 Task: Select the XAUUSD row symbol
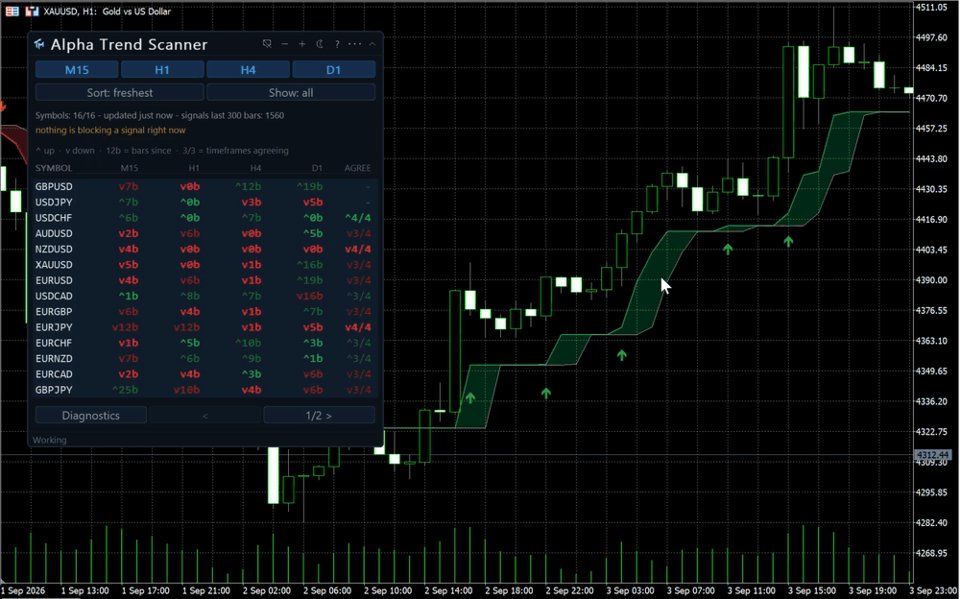coord(54,265)
